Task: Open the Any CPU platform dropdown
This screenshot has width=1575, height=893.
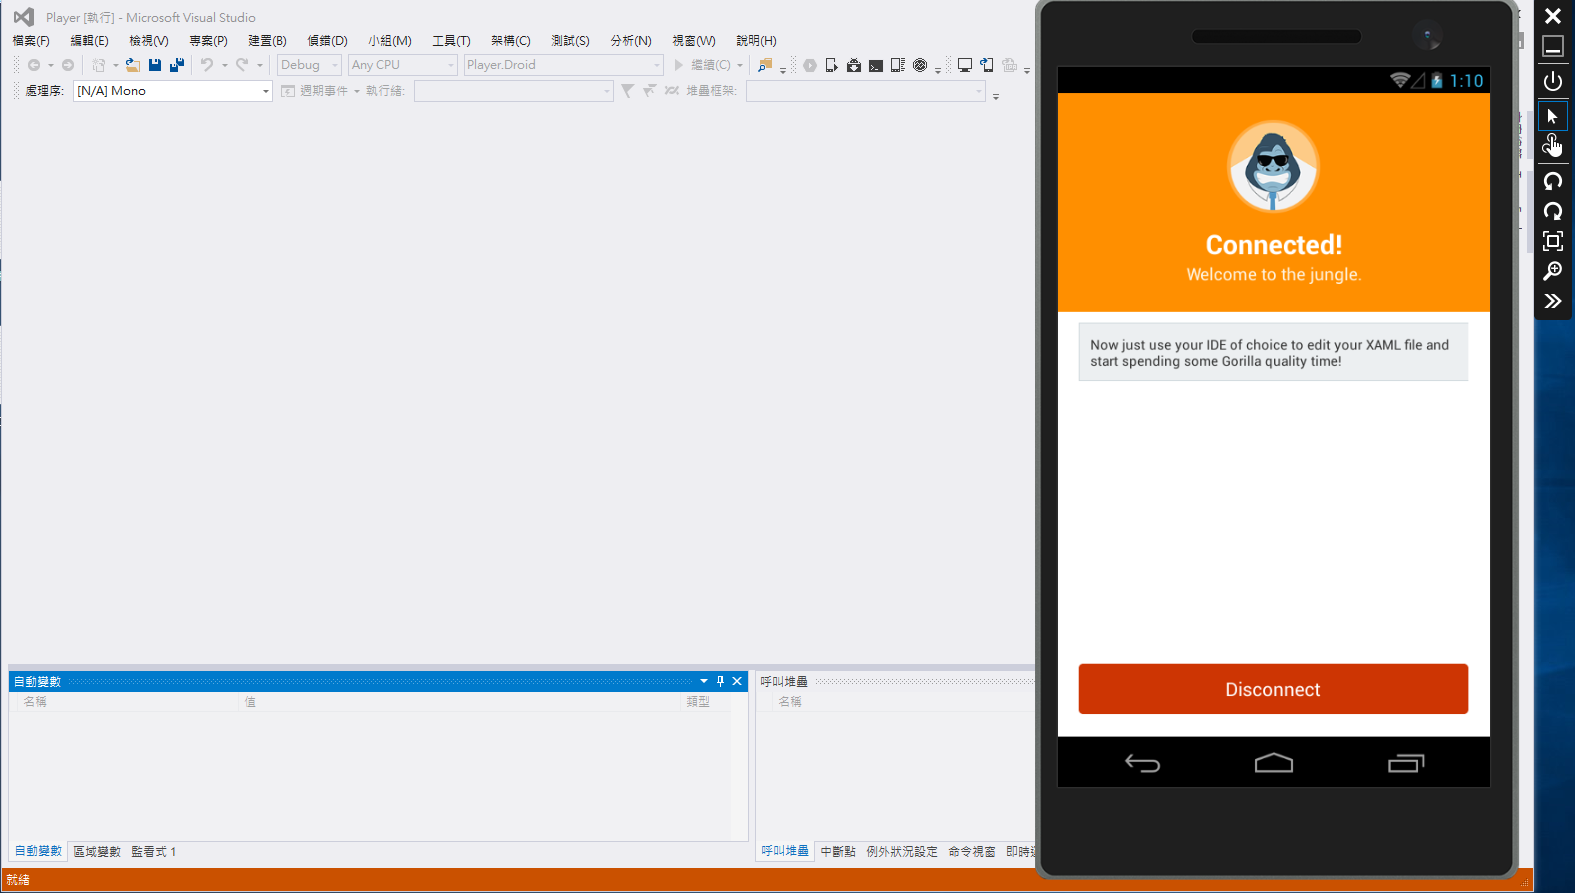Action: [x=403, y=65]
